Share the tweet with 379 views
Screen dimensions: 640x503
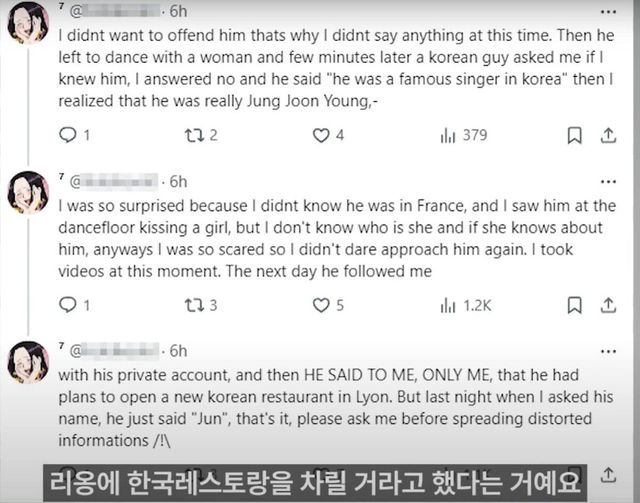click(x=606, y=135)
